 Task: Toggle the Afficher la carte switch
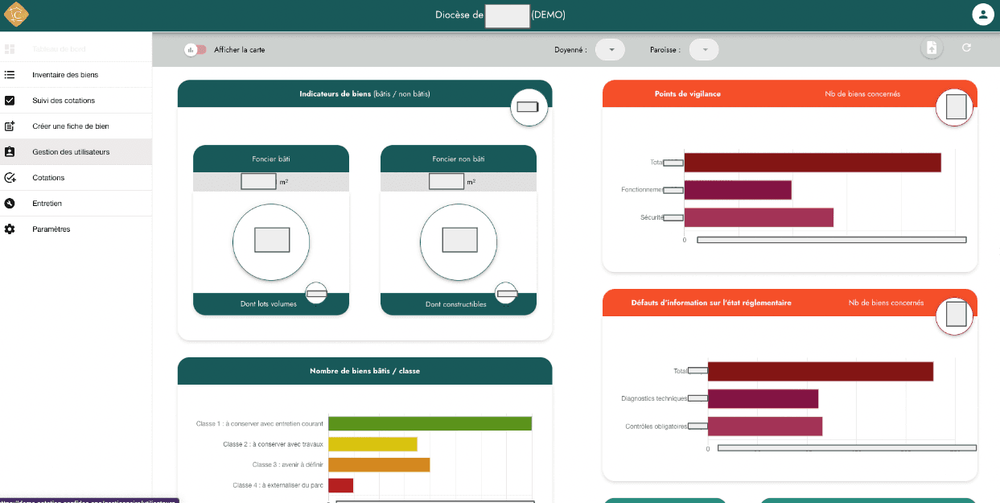click(195, 50)
